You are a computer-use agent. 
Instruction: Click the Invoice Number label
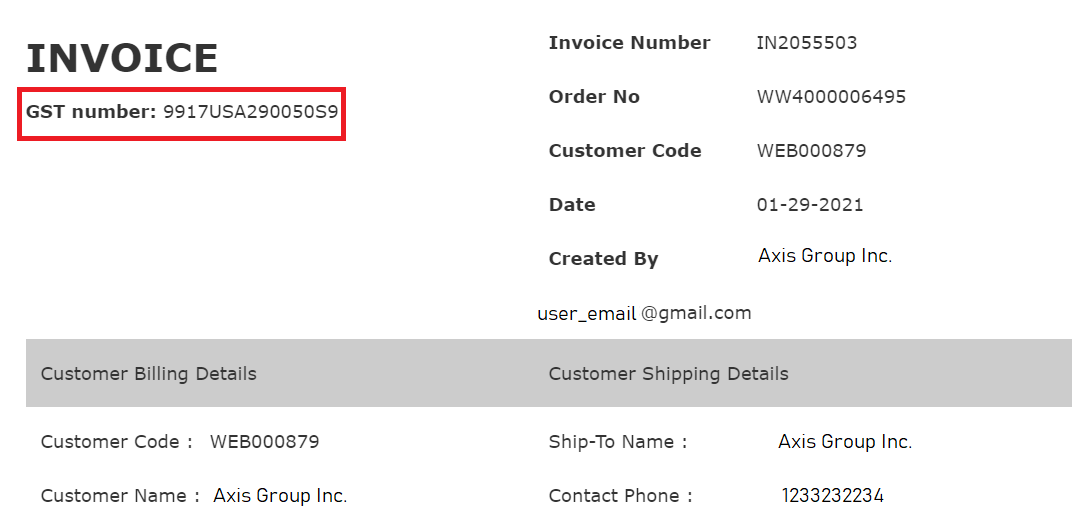click(629, 43)
